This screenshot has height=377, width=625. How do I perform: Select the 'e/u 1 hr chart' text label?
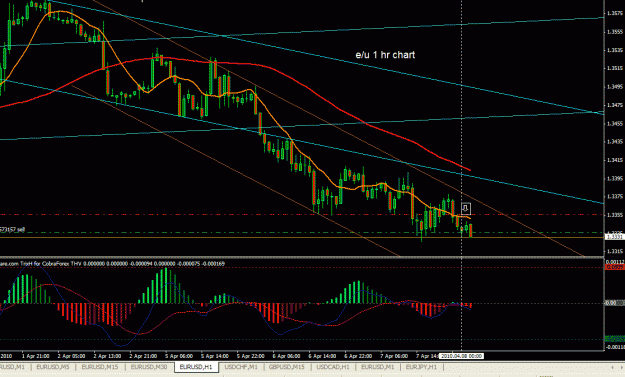385,55
